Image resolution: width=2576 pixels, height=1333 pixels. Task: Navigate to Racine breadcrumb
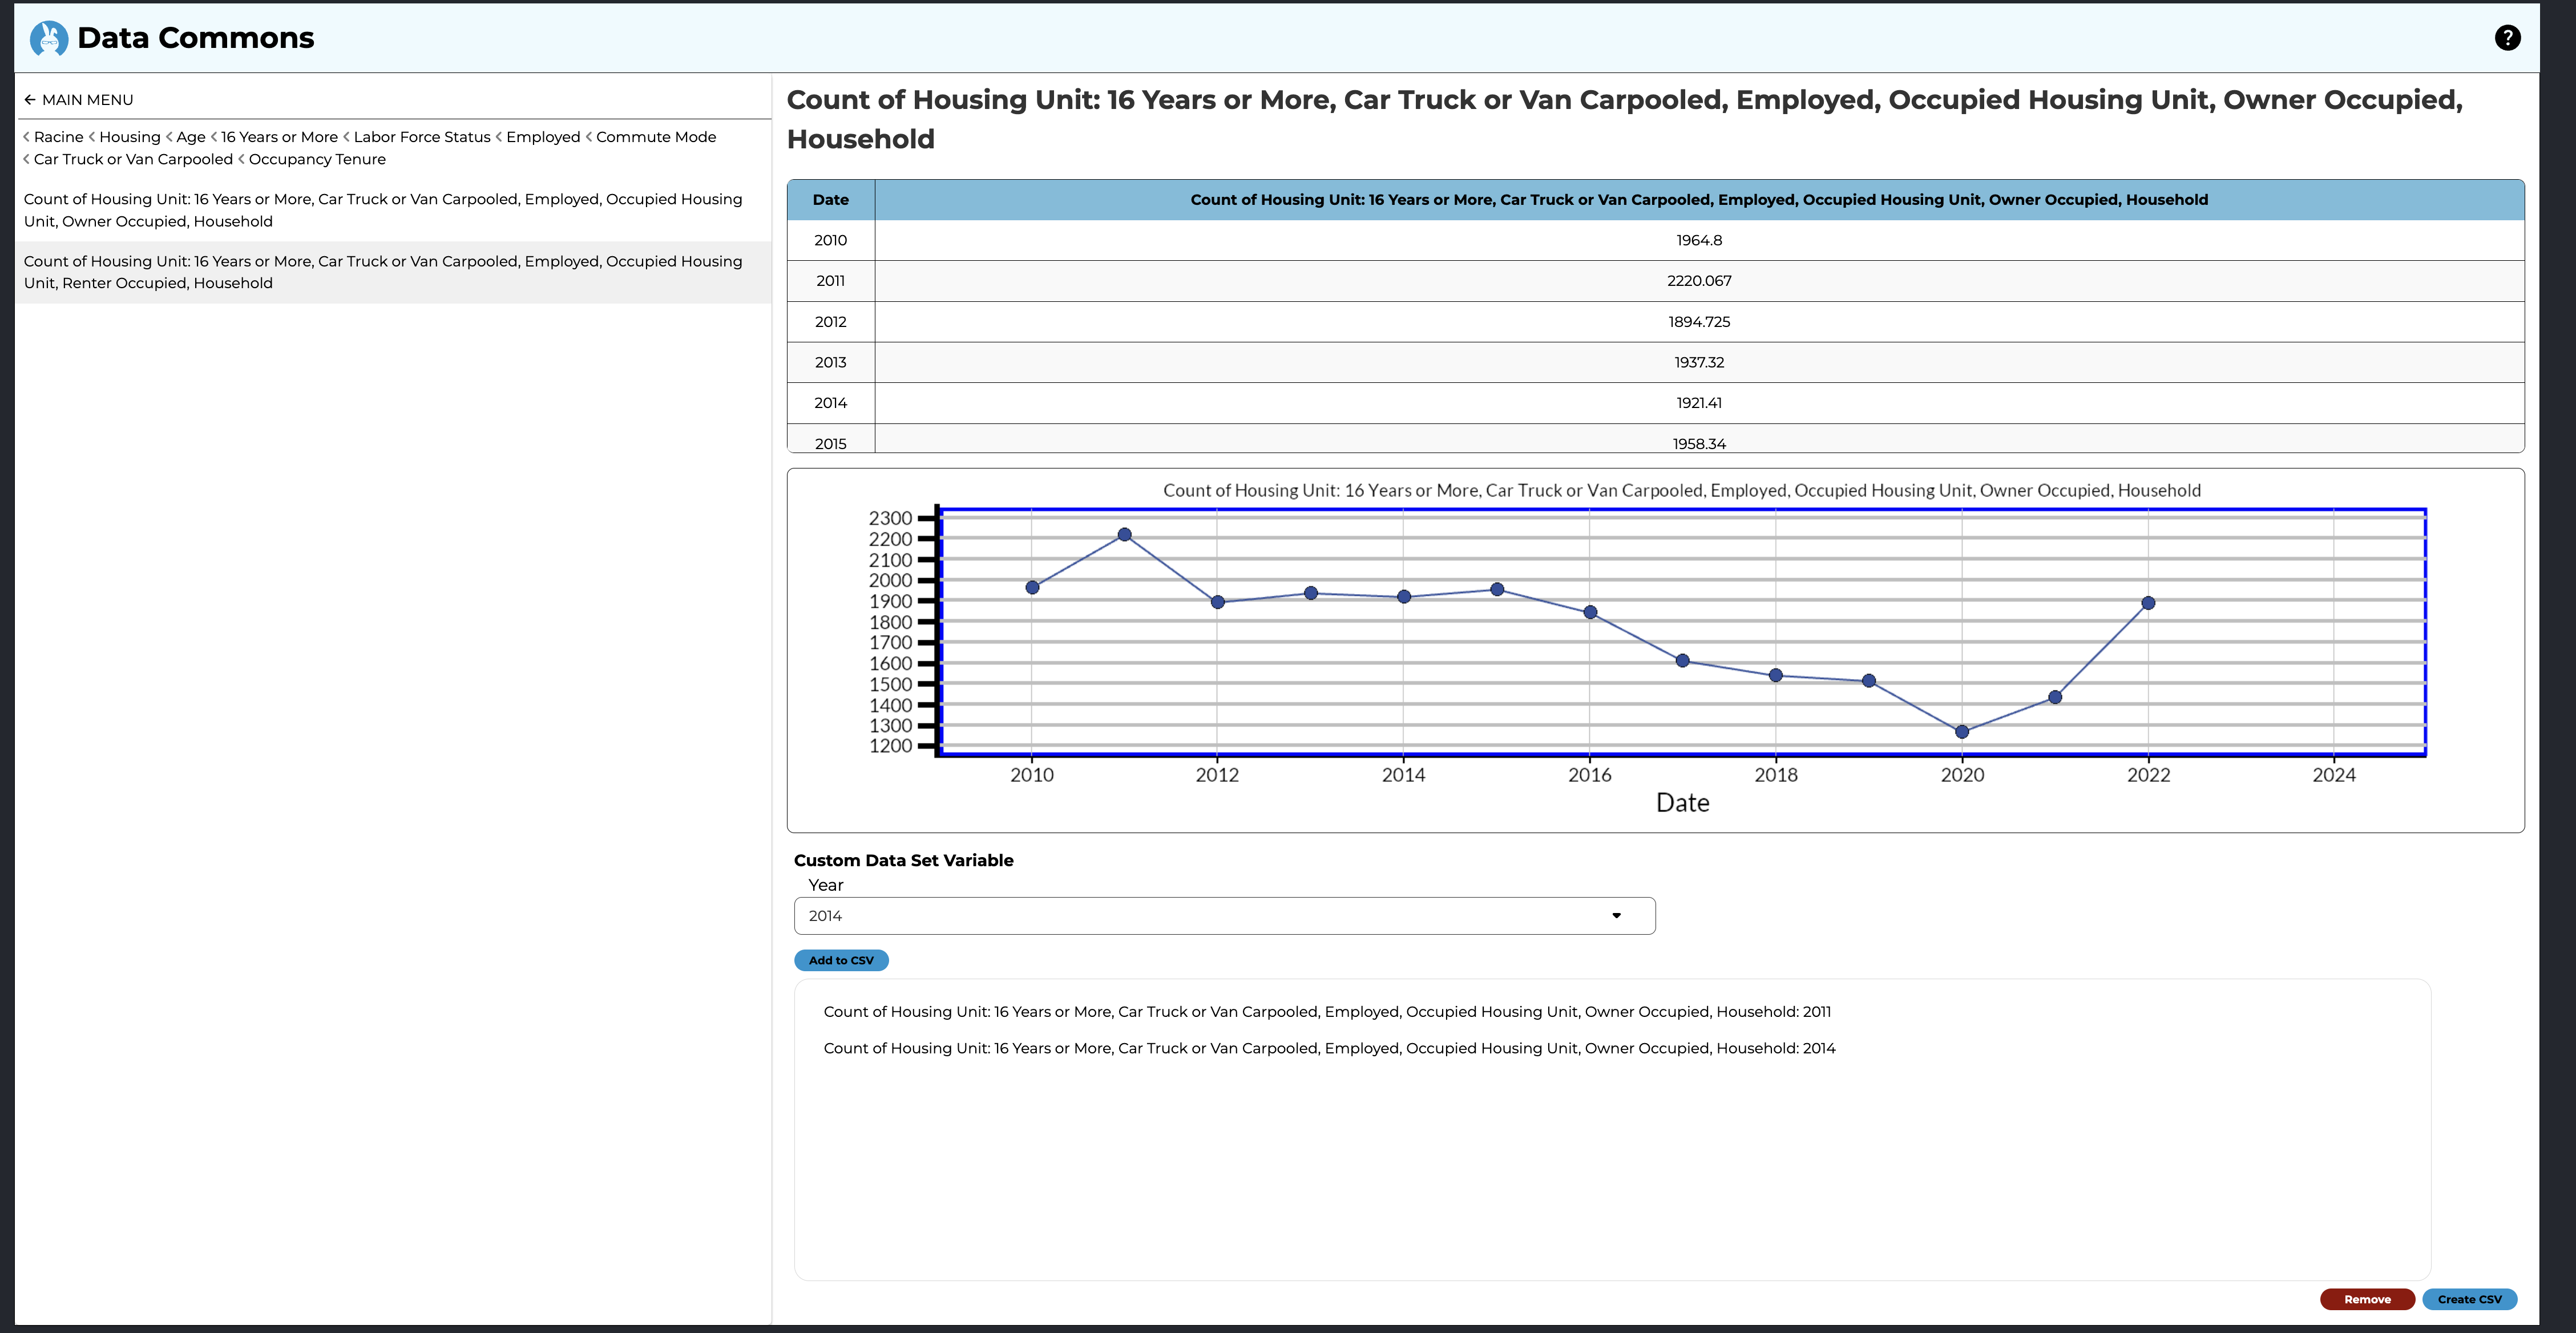58,137
